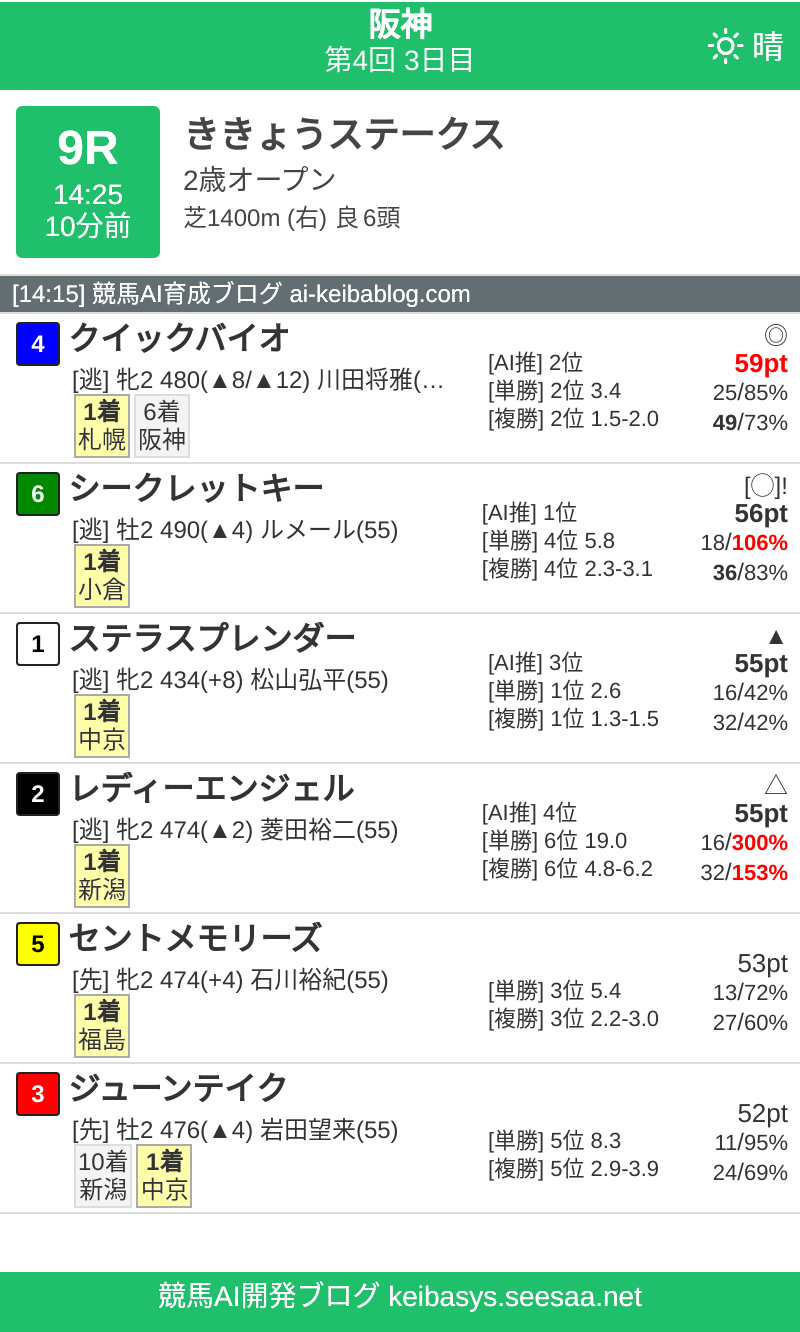Select the yellow number 5 badge
Screen dimensions: 800x1332
37,944
